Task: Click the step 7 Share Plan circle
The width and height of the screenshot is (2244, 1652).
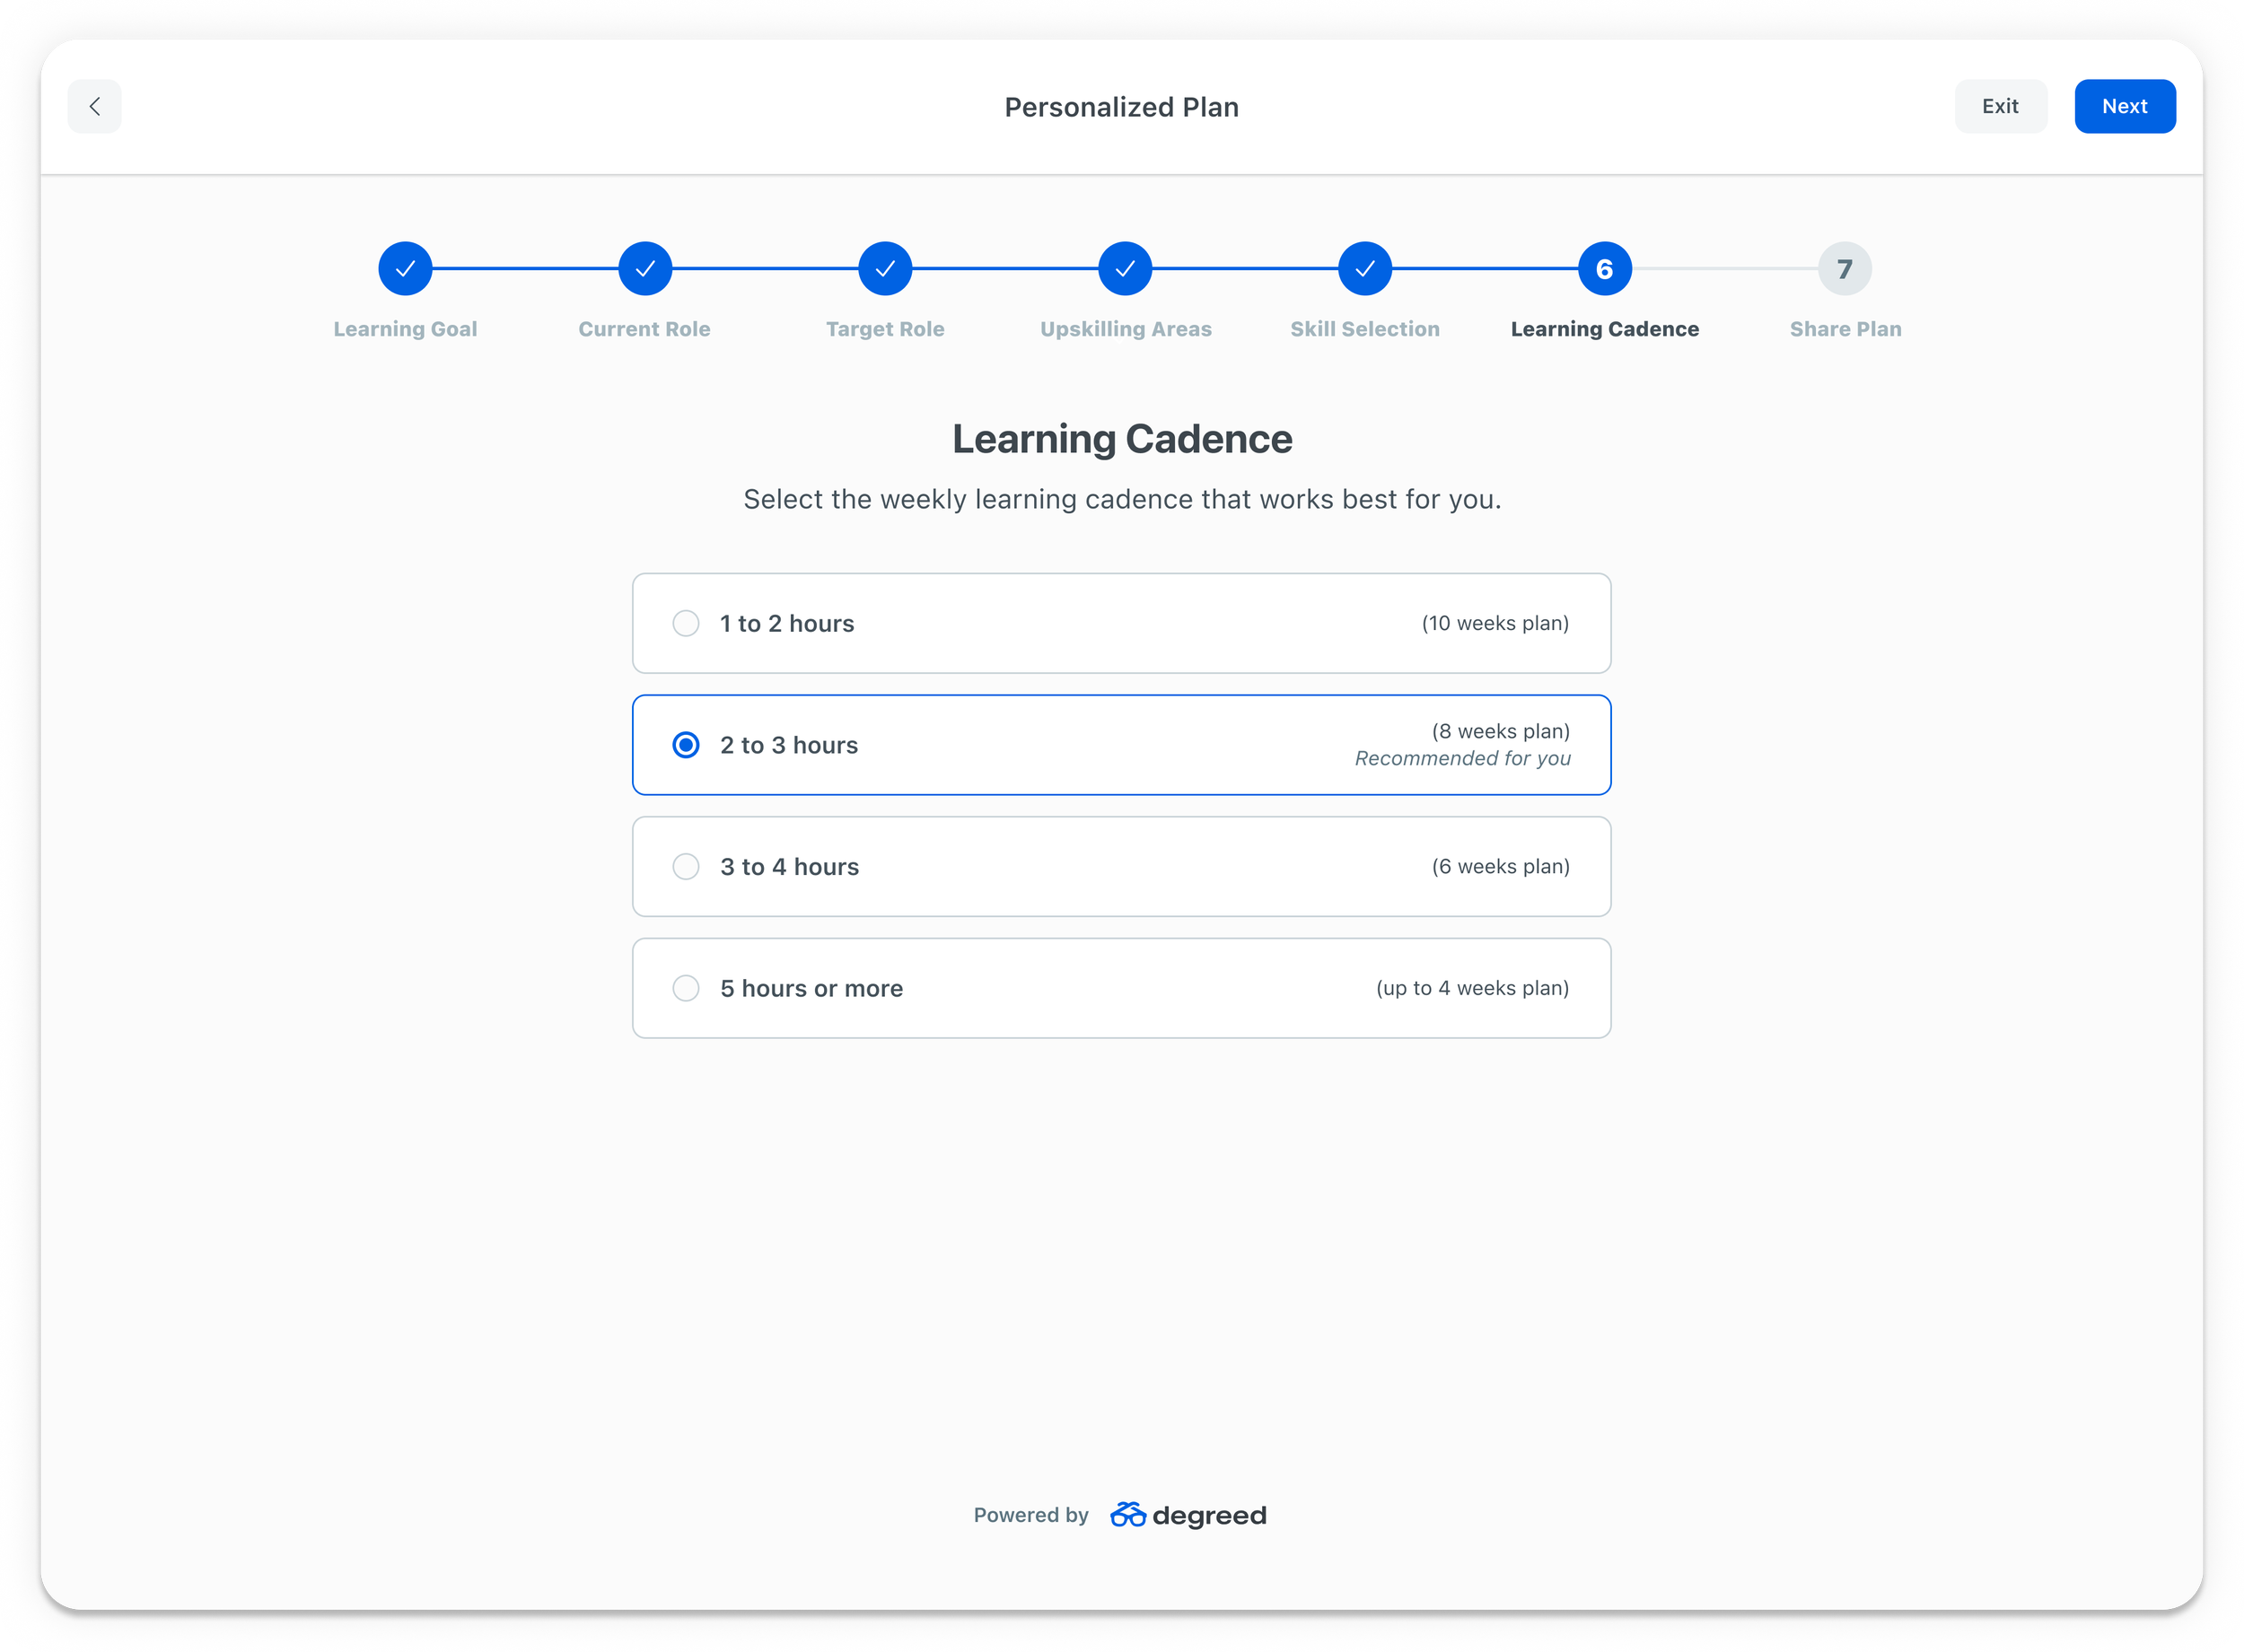Action: [x=1845, y=269]
